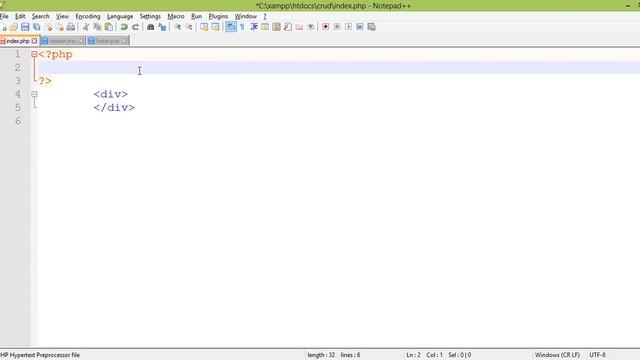Click the Close All toolbar icon
The width and height of the screenshot is (640, 360).
(60, 27)
